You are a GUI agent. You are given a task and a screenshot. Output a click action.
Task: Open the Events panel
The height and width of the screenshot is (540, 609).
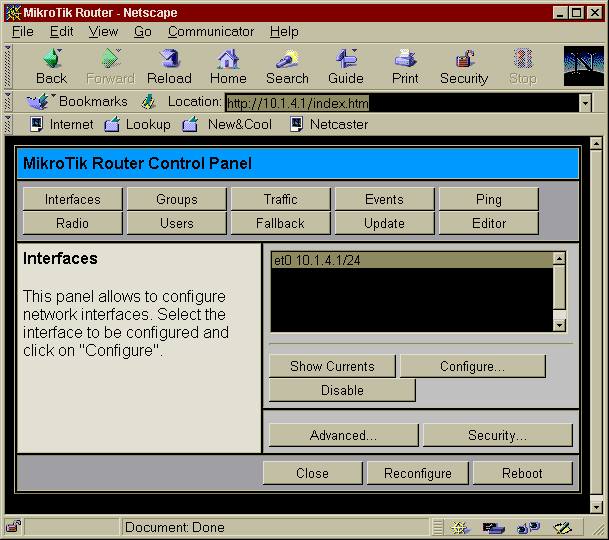click(x=385, y=199)
